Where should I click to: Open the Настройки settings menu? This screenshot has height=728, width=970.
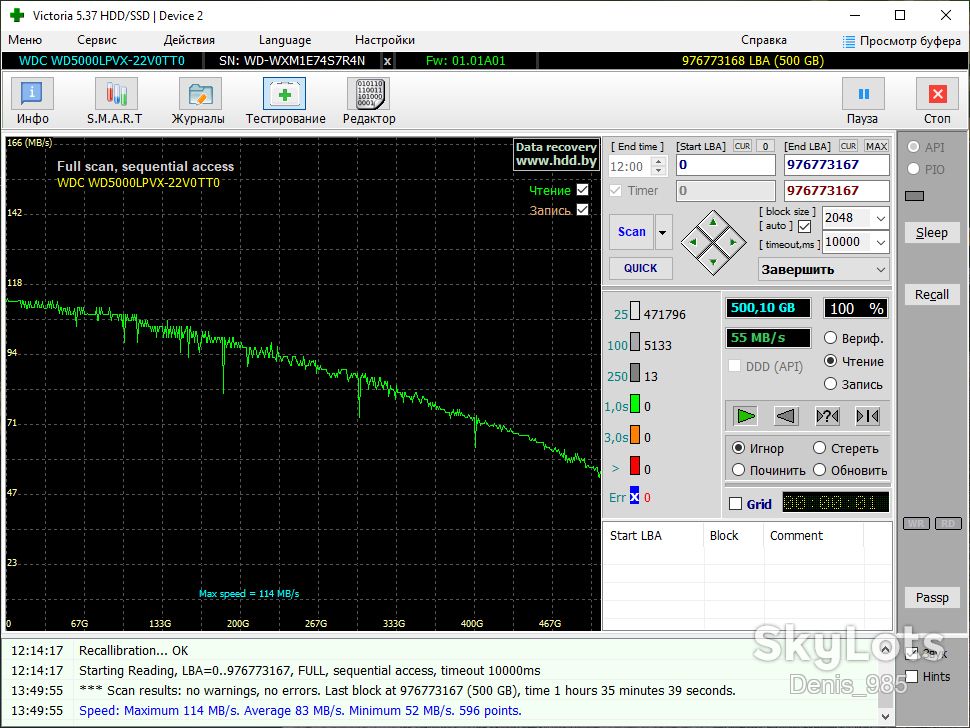385,40
